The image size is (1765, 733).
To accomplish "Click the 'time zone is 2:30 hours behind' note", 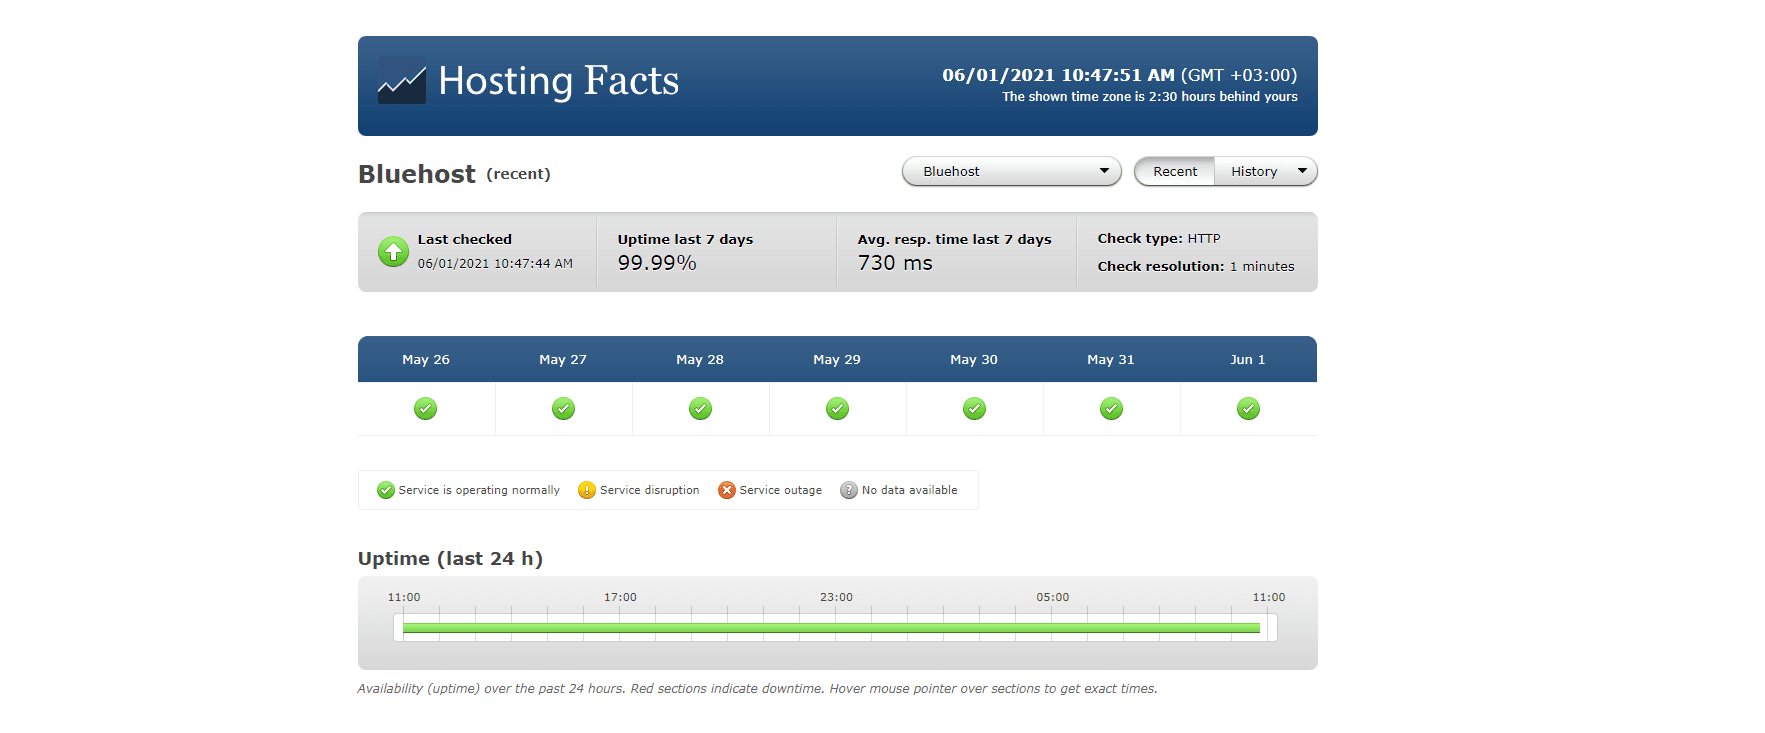I will coord(1150,97).
